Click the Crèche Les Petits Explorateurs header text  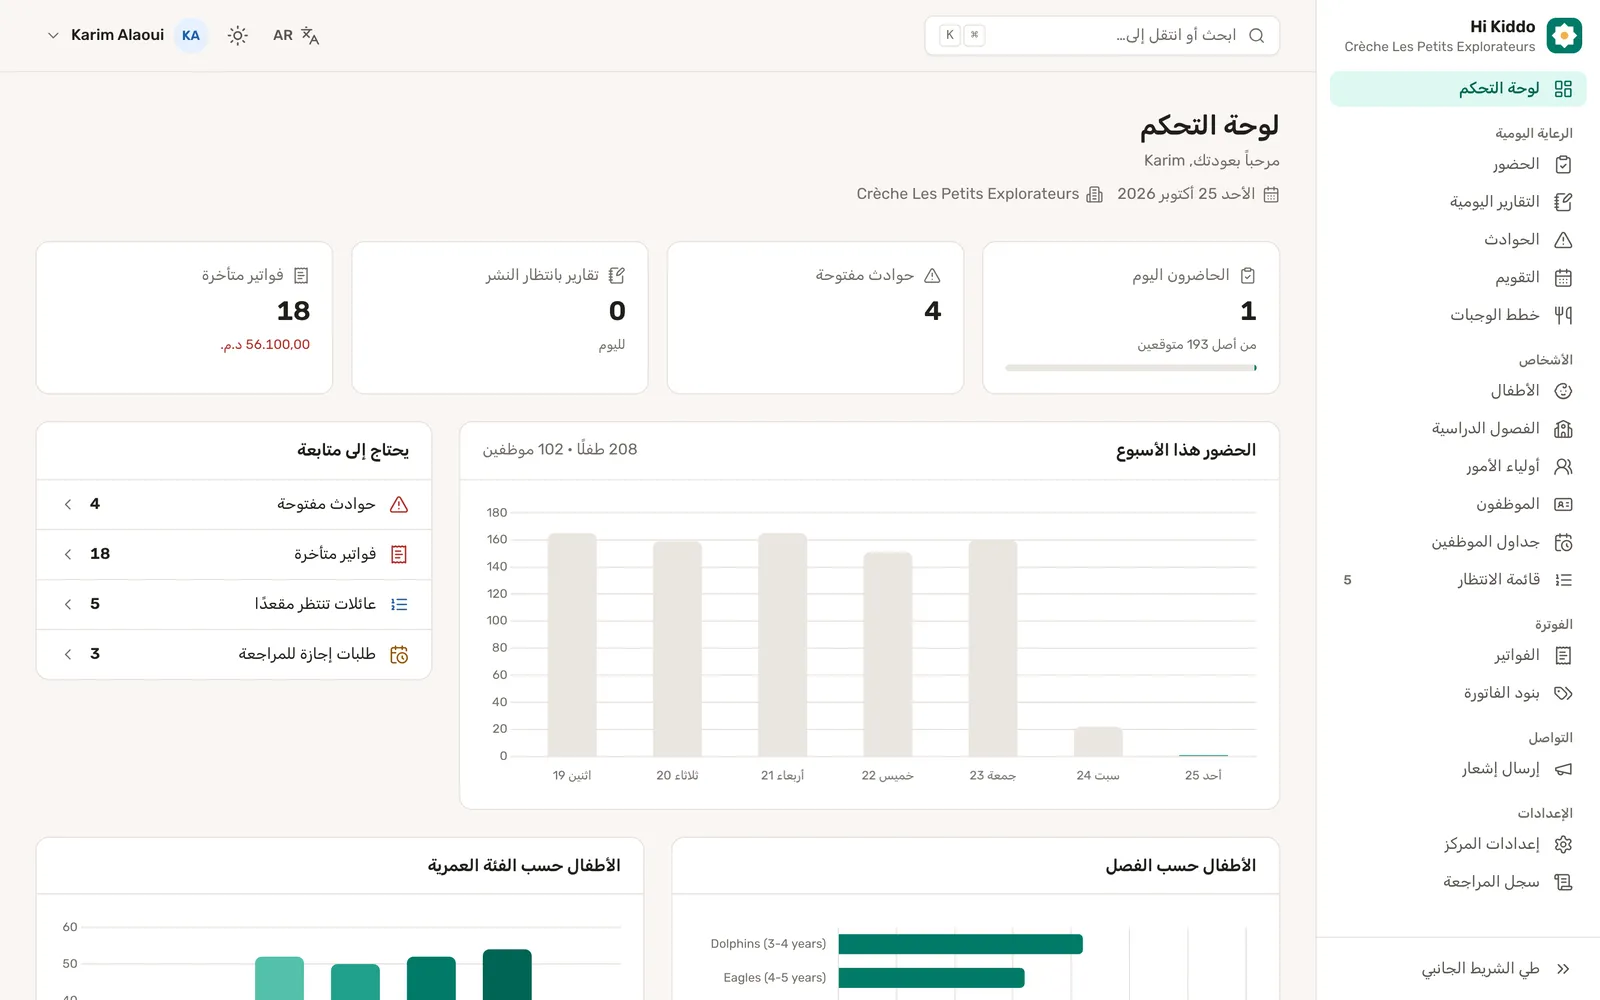tap(968, 194)
